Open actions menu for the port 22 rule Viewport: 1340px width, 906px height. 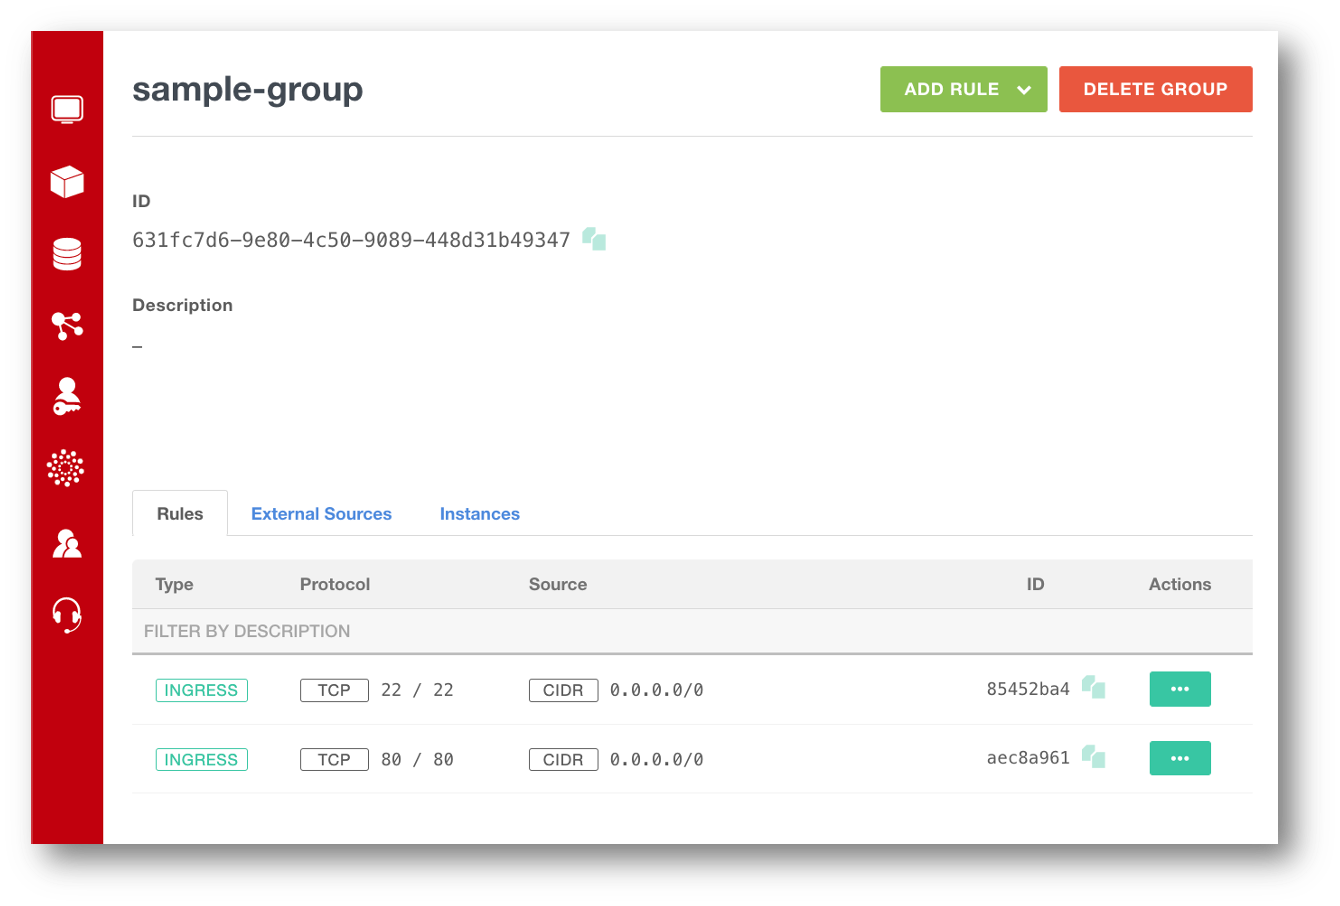tap(1180, 689)
